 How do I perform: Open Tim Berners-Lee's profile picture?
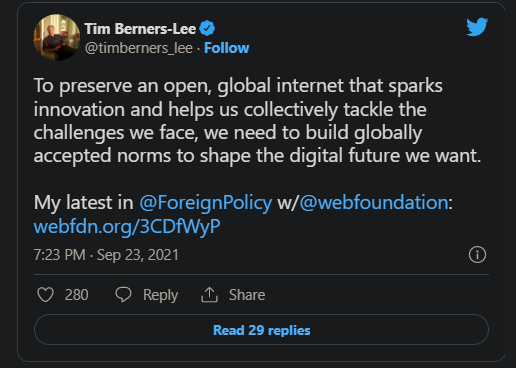pos(57,37)
